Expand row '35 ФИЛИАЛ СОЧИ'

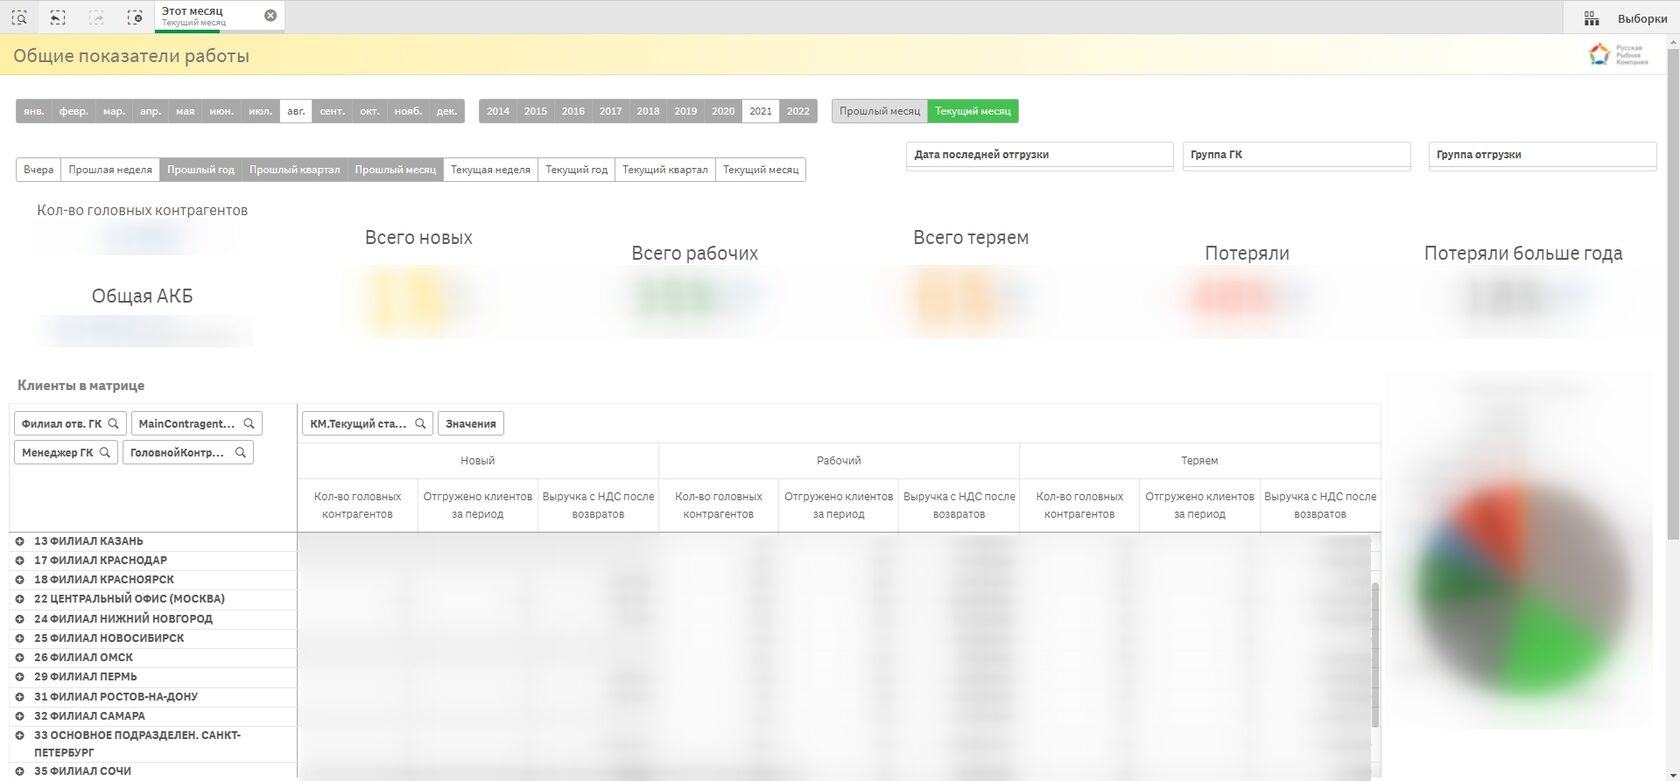[x=19, y=771]
